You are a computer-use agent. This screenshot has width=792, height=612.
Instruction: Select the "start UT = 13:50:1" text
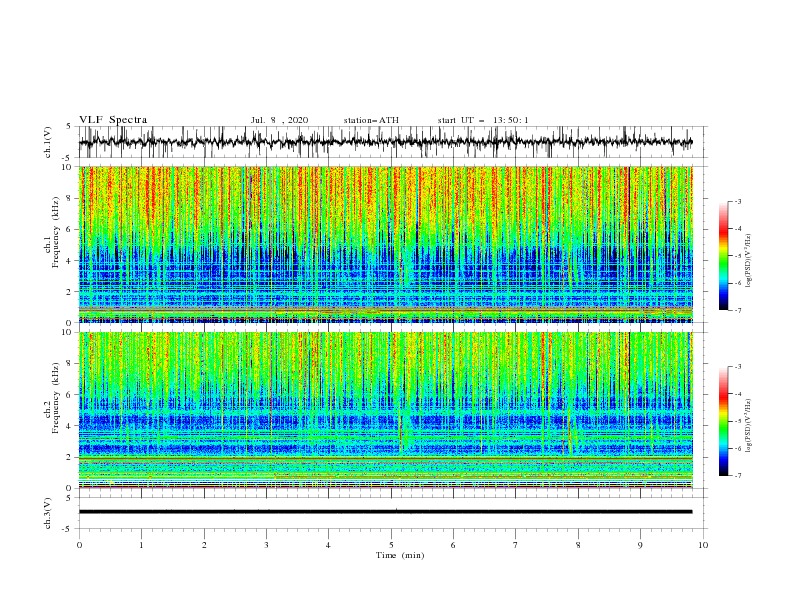click(483, 120)
